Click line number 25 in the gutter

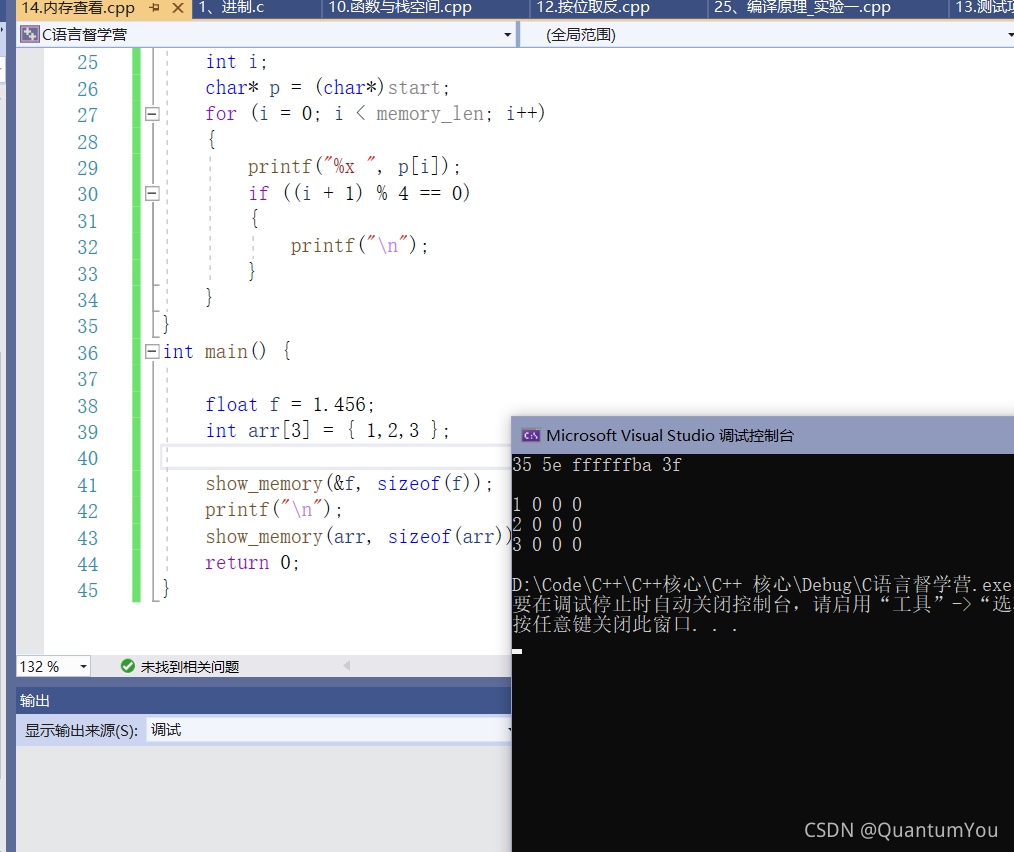[87, 62]
